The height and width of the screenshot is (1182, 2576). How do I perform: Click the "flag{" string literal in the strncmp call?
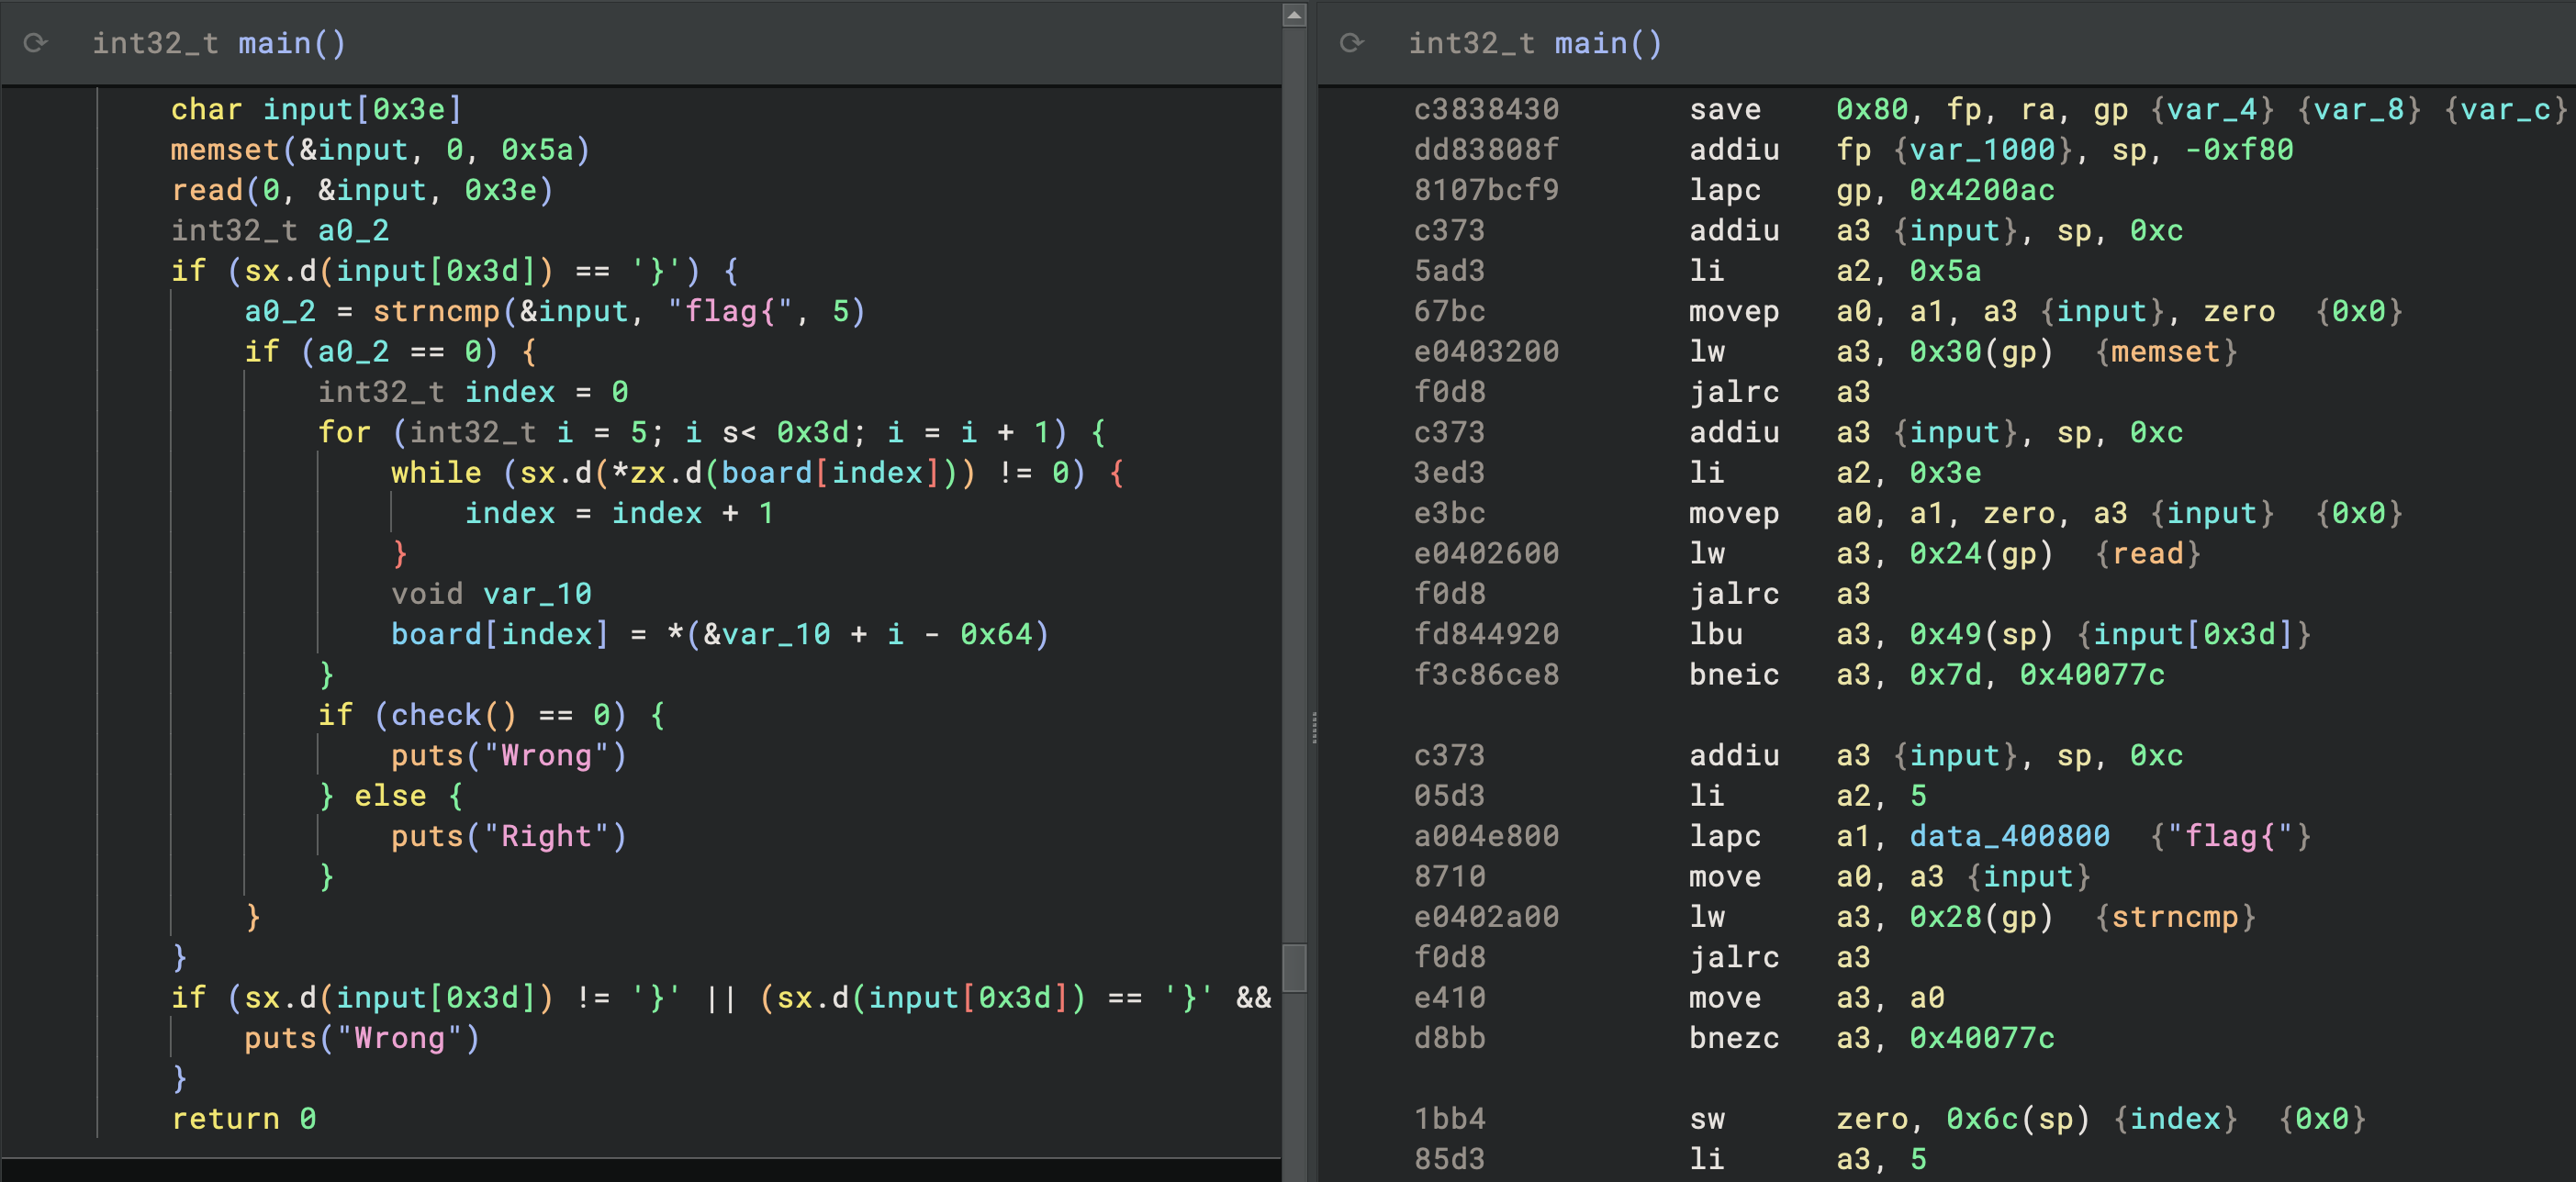point(729,312)
